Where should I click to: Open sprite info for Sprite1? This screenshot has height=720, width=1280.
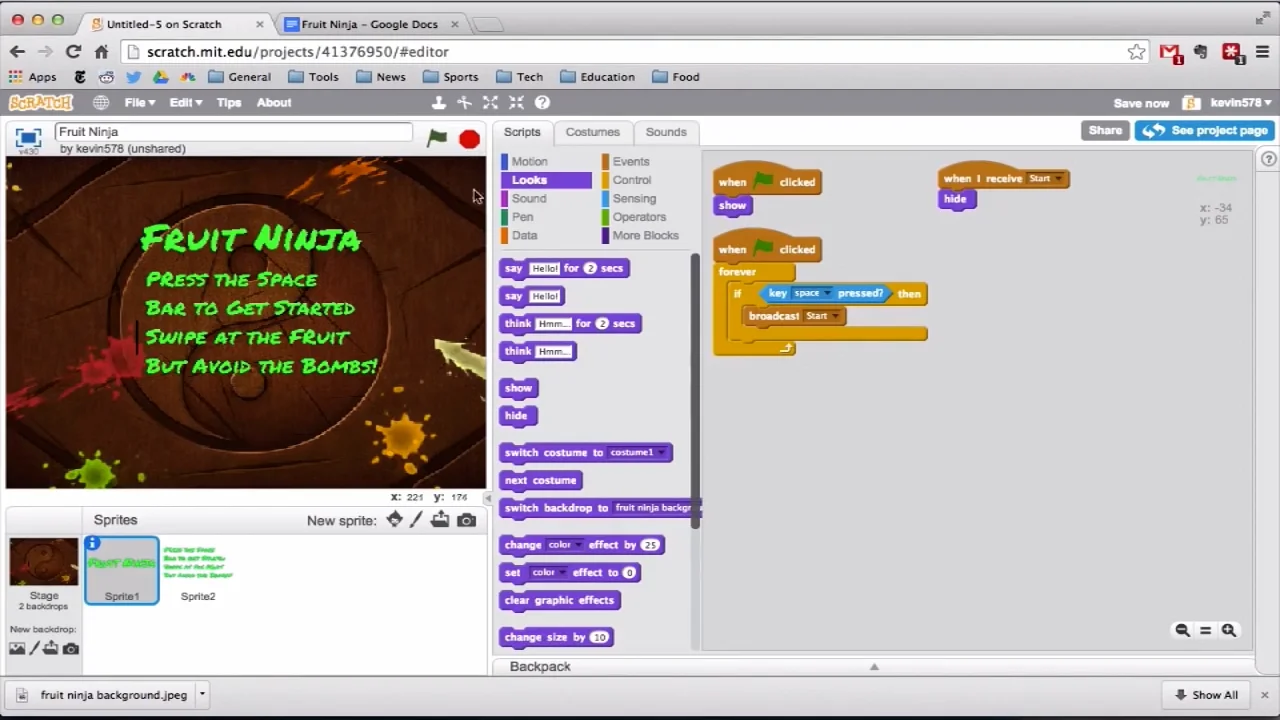93,543
